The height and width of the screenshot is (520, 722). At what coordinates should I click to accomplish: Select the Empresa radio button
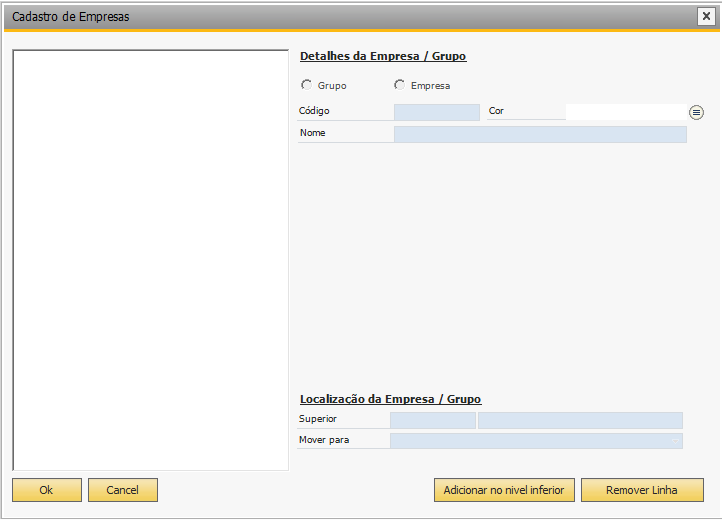click(399, 85)
